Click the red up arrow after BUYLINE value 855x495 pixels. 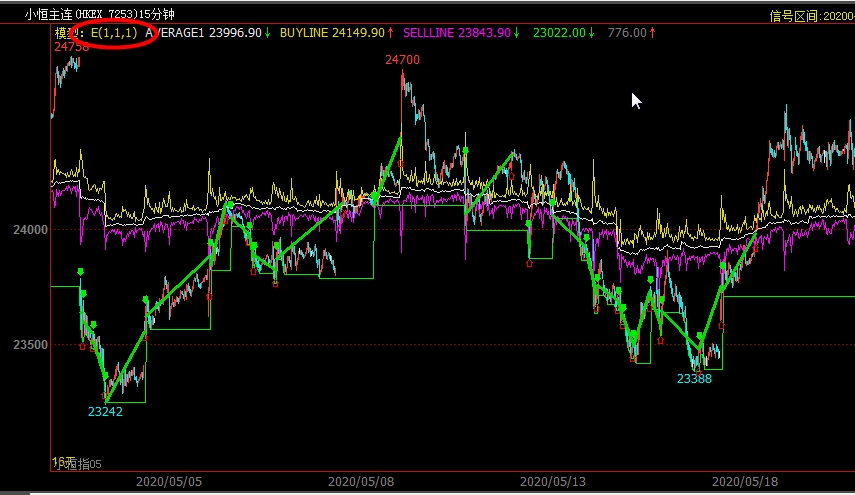(390, 33)
